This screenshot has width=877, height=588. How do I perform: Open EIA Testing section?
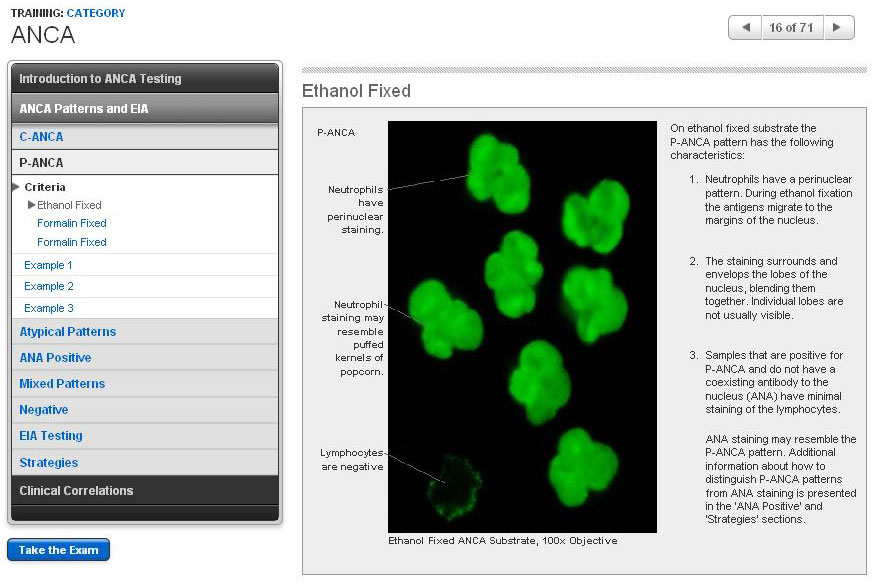click(x=51, y=436)
